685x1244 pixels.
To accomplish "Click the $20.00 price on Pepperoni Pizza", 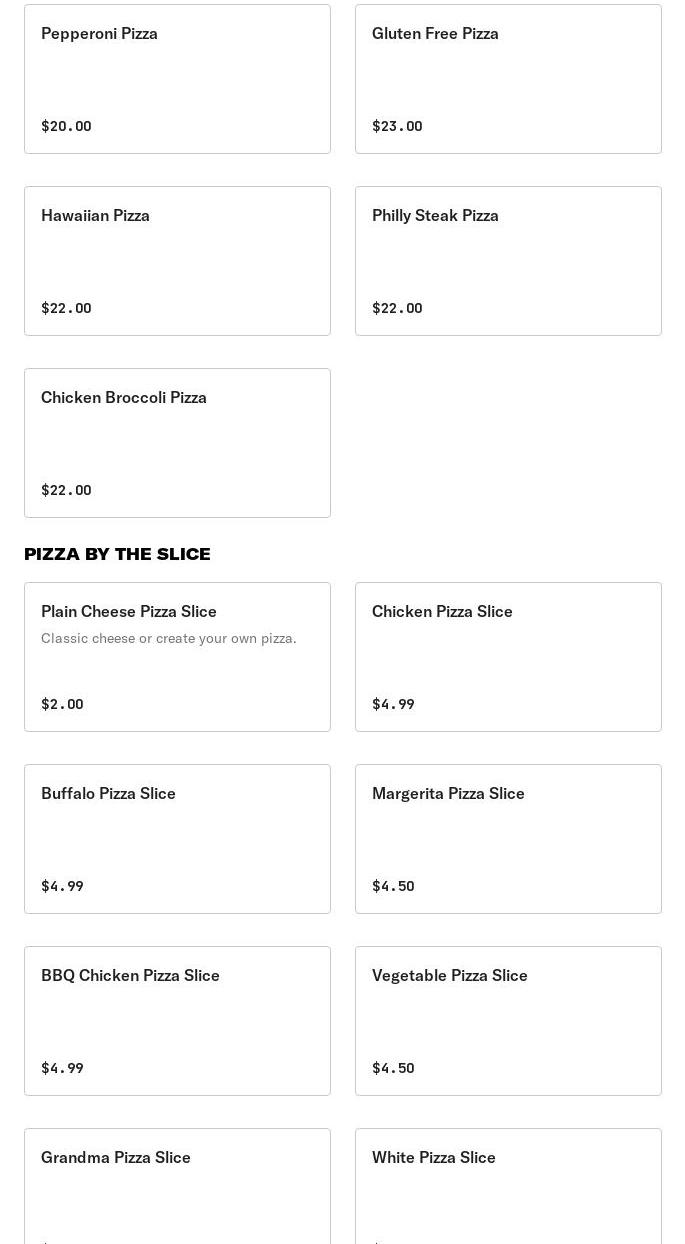I will click(x=66, y=126).
